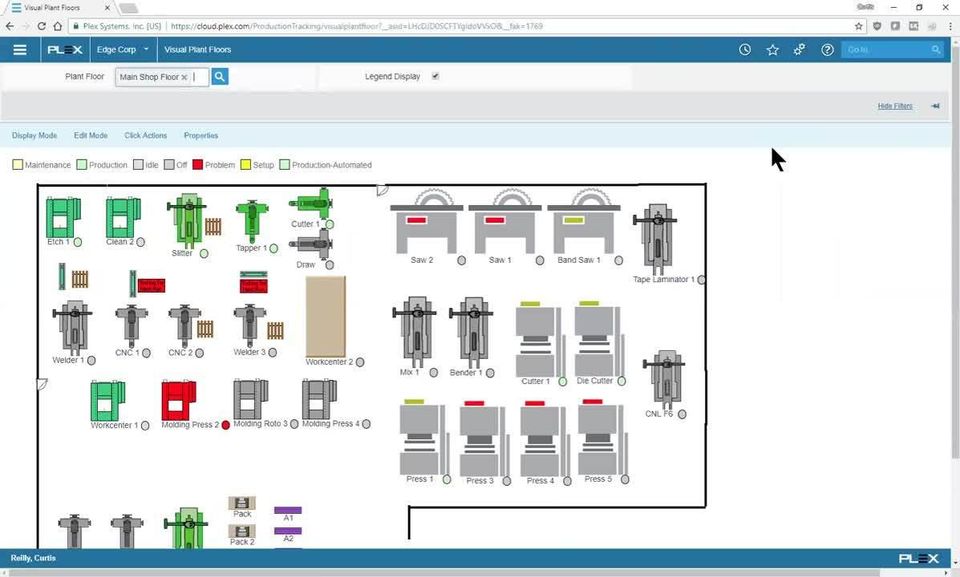Click the browser address bar URL
Screen dimensions: 960x577
click(356, 26)
